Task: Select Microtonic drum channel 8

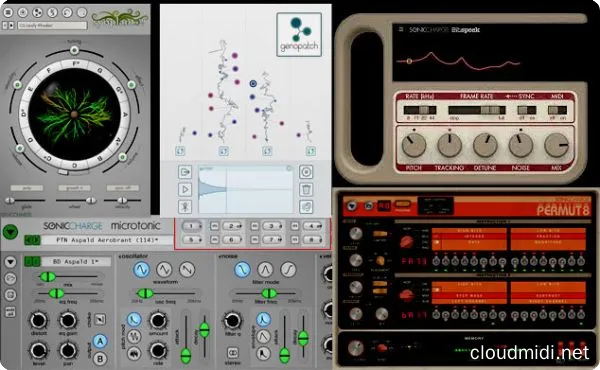Action: 313,240
